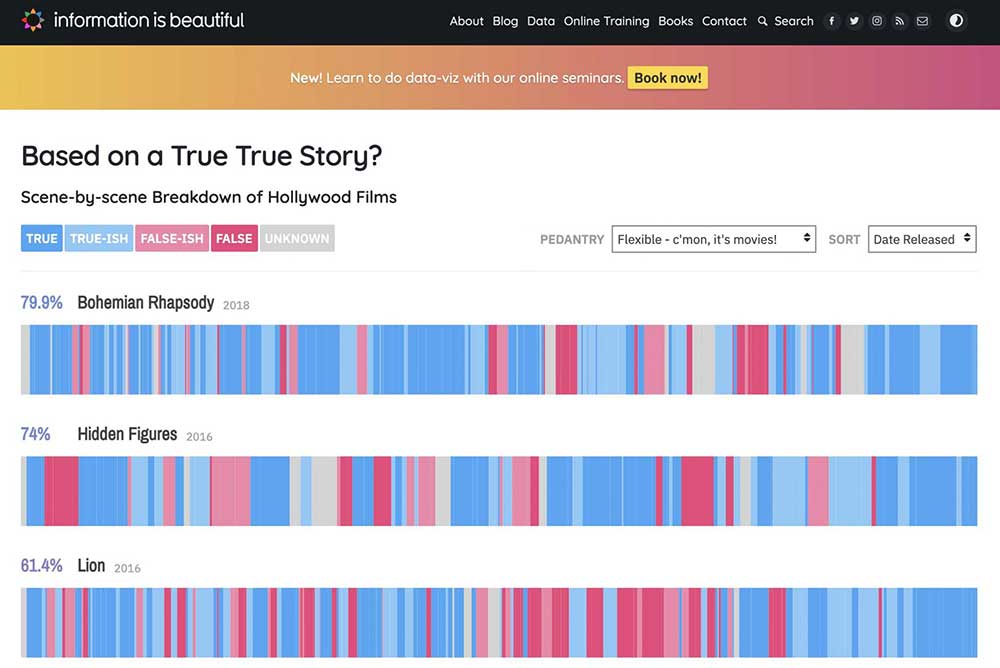
Task: Open the Contact menu item
Action: (724, 21)
